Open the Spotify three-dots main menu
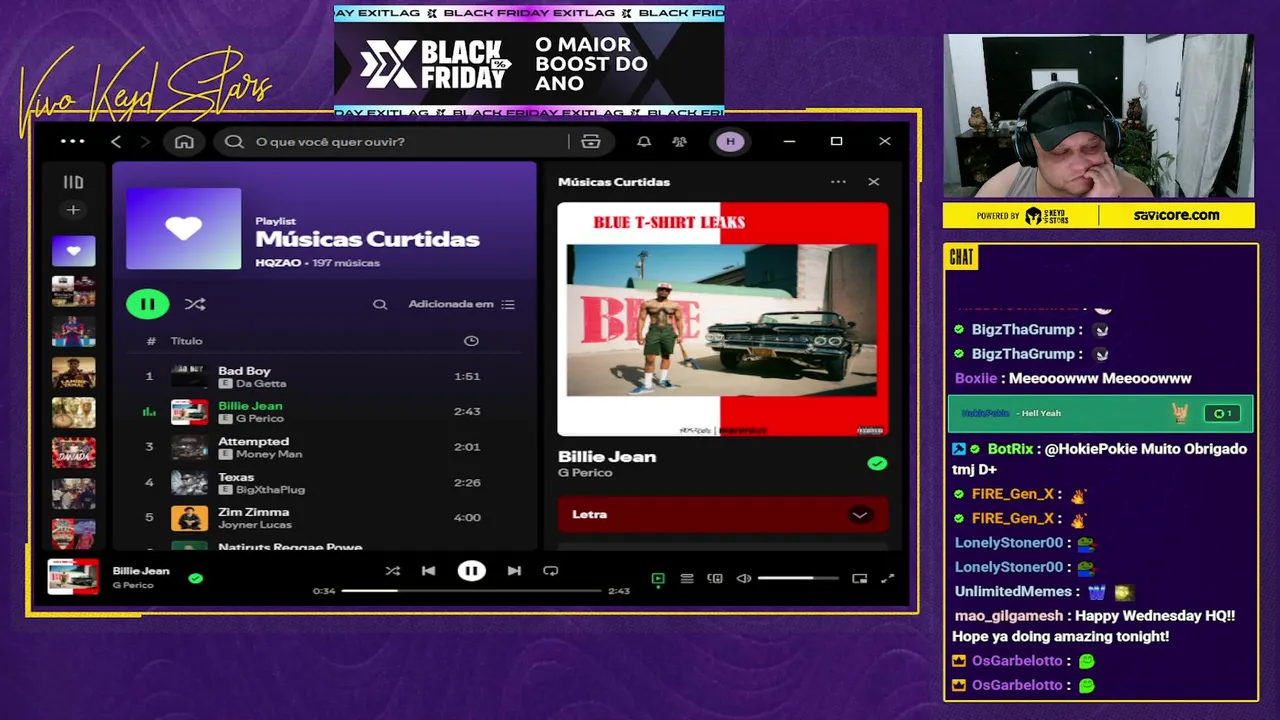1280x720 pixels. point(73,141)
